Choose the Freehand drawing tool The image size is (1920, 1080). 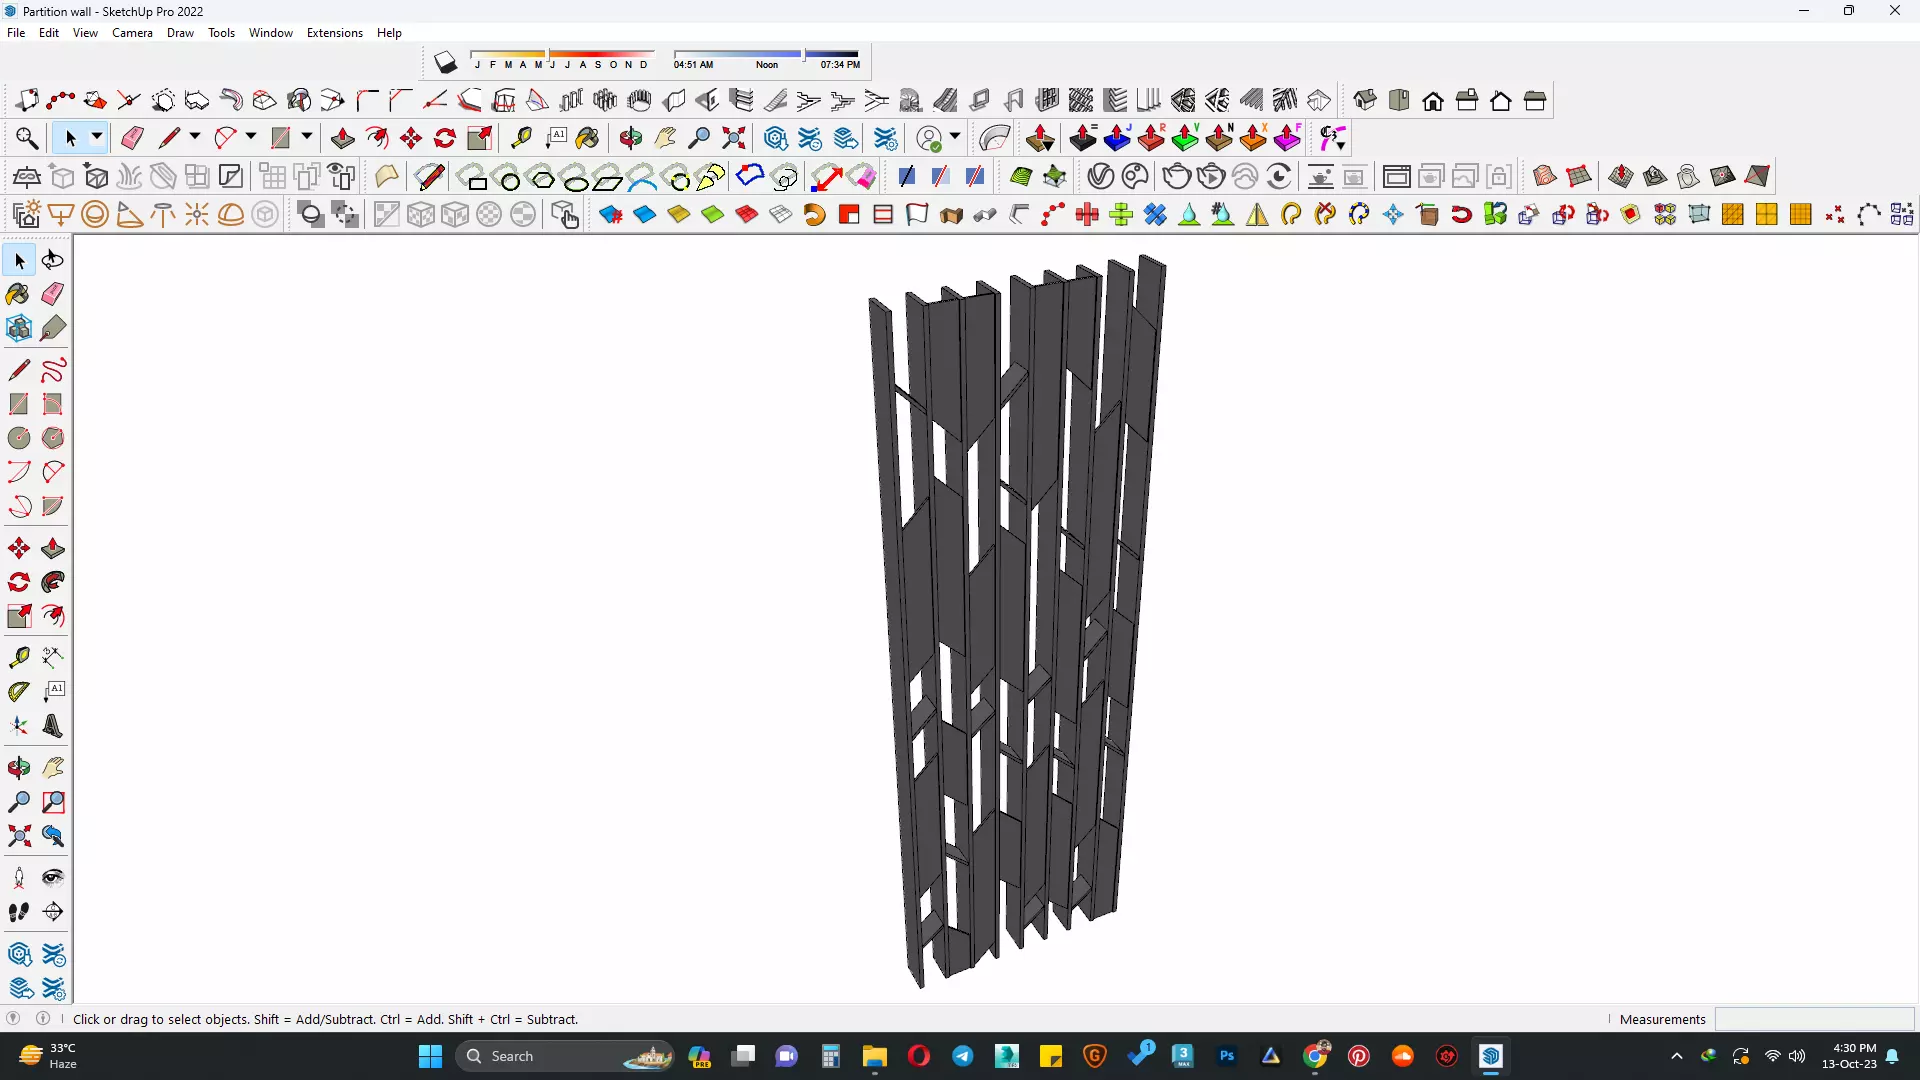[x=53, y=371]
